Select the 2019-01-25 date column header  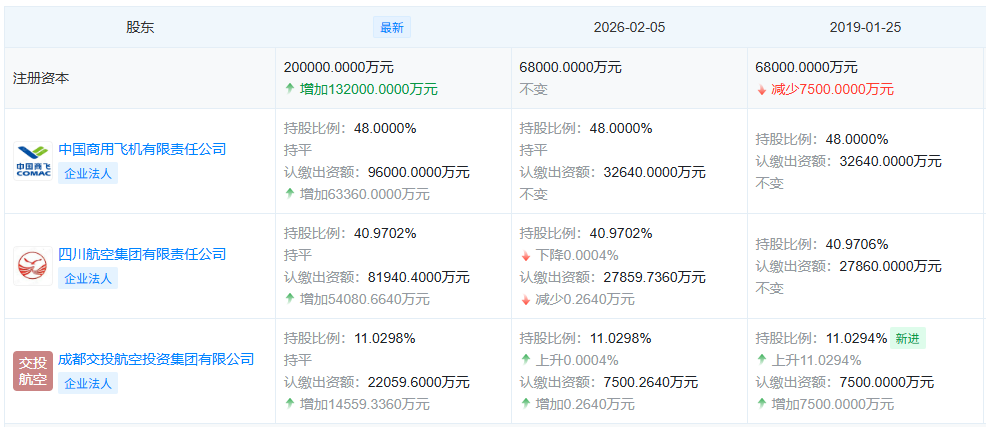(865, 28)
